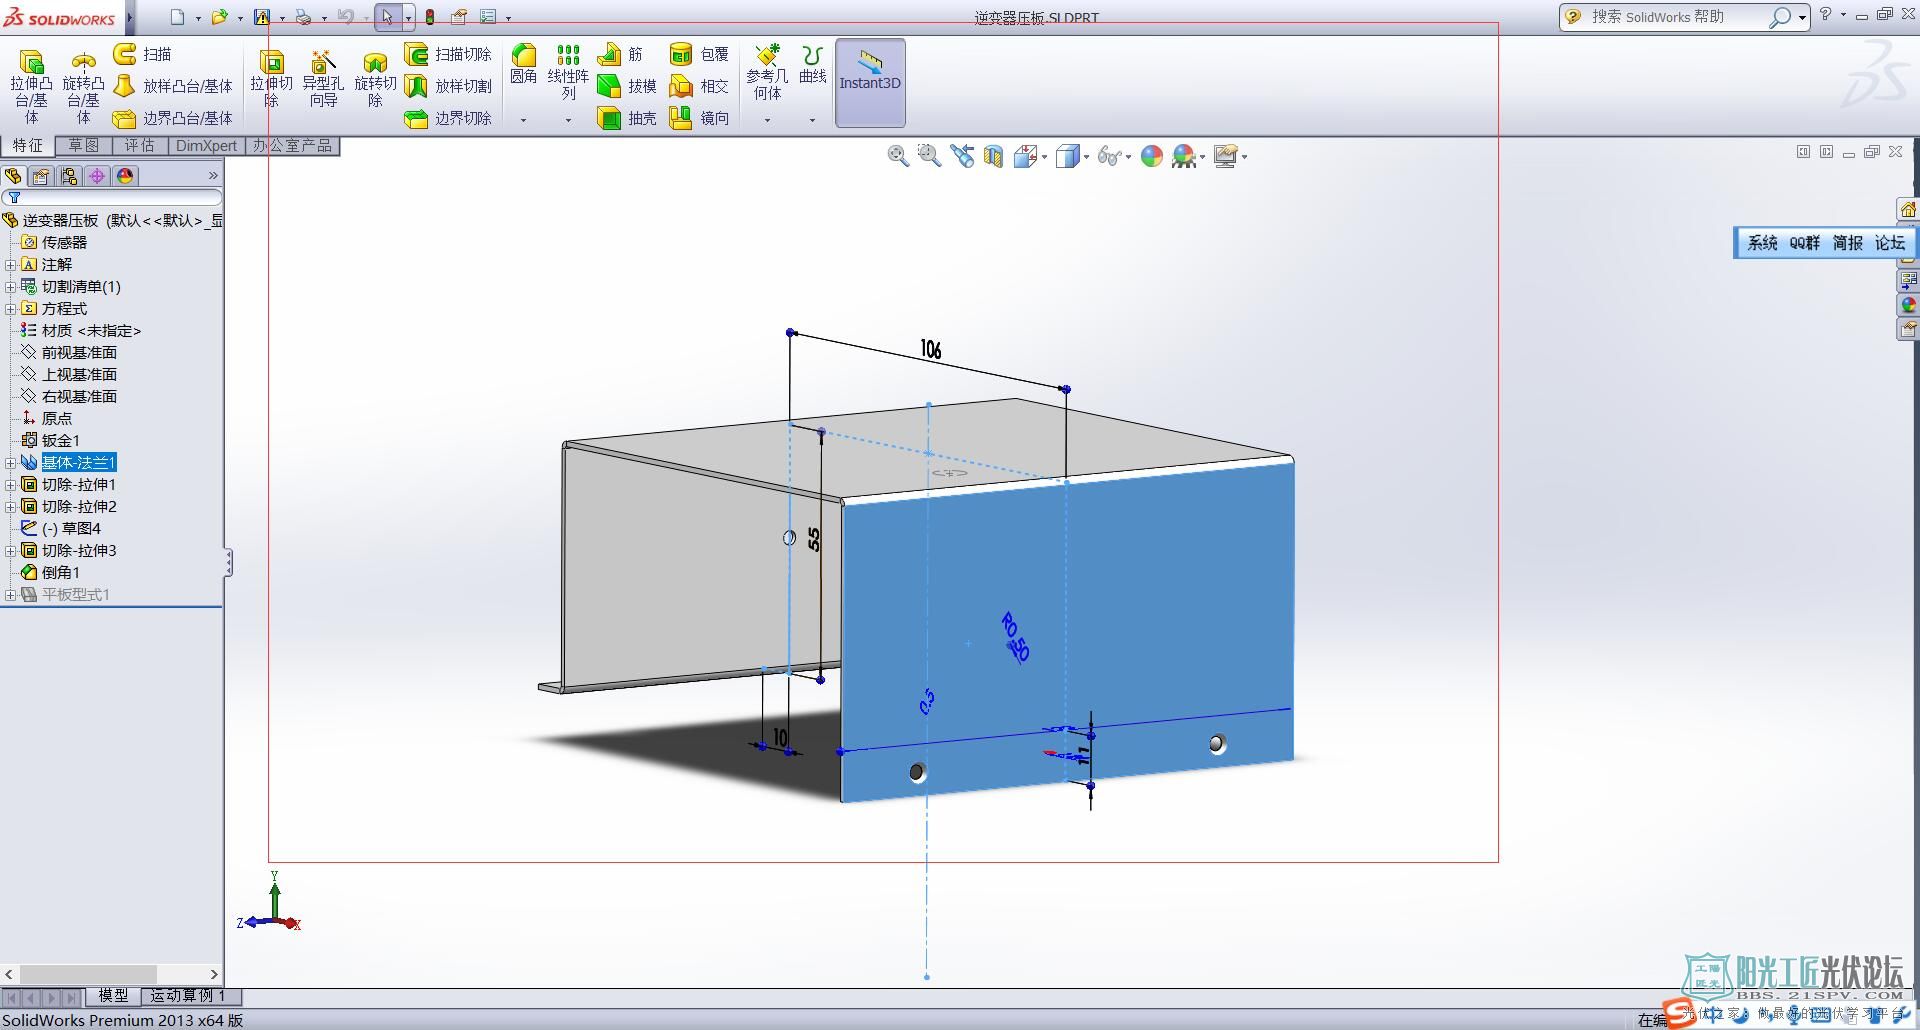Viewport: 1920px width, 1030px height.
Task: Choose the Boundary Cut (边界切除) tool
Action: tap(448, 118)
